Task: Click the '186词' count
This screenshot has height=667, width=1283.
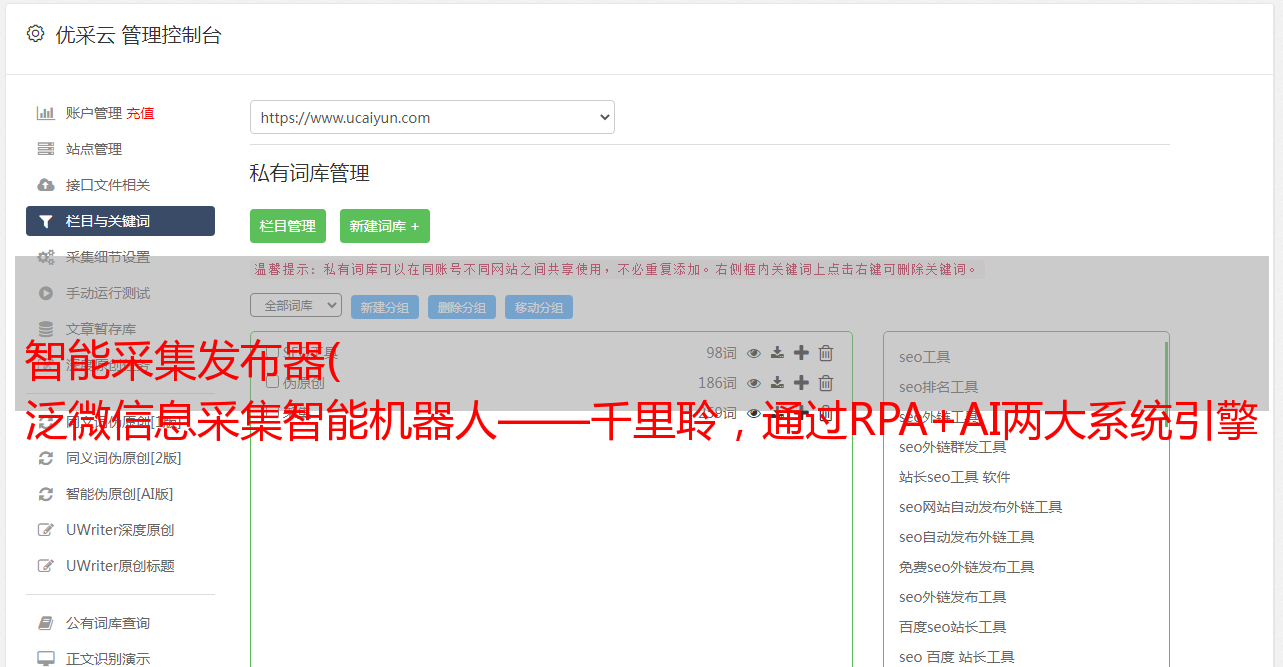Action: coord(717,383)
